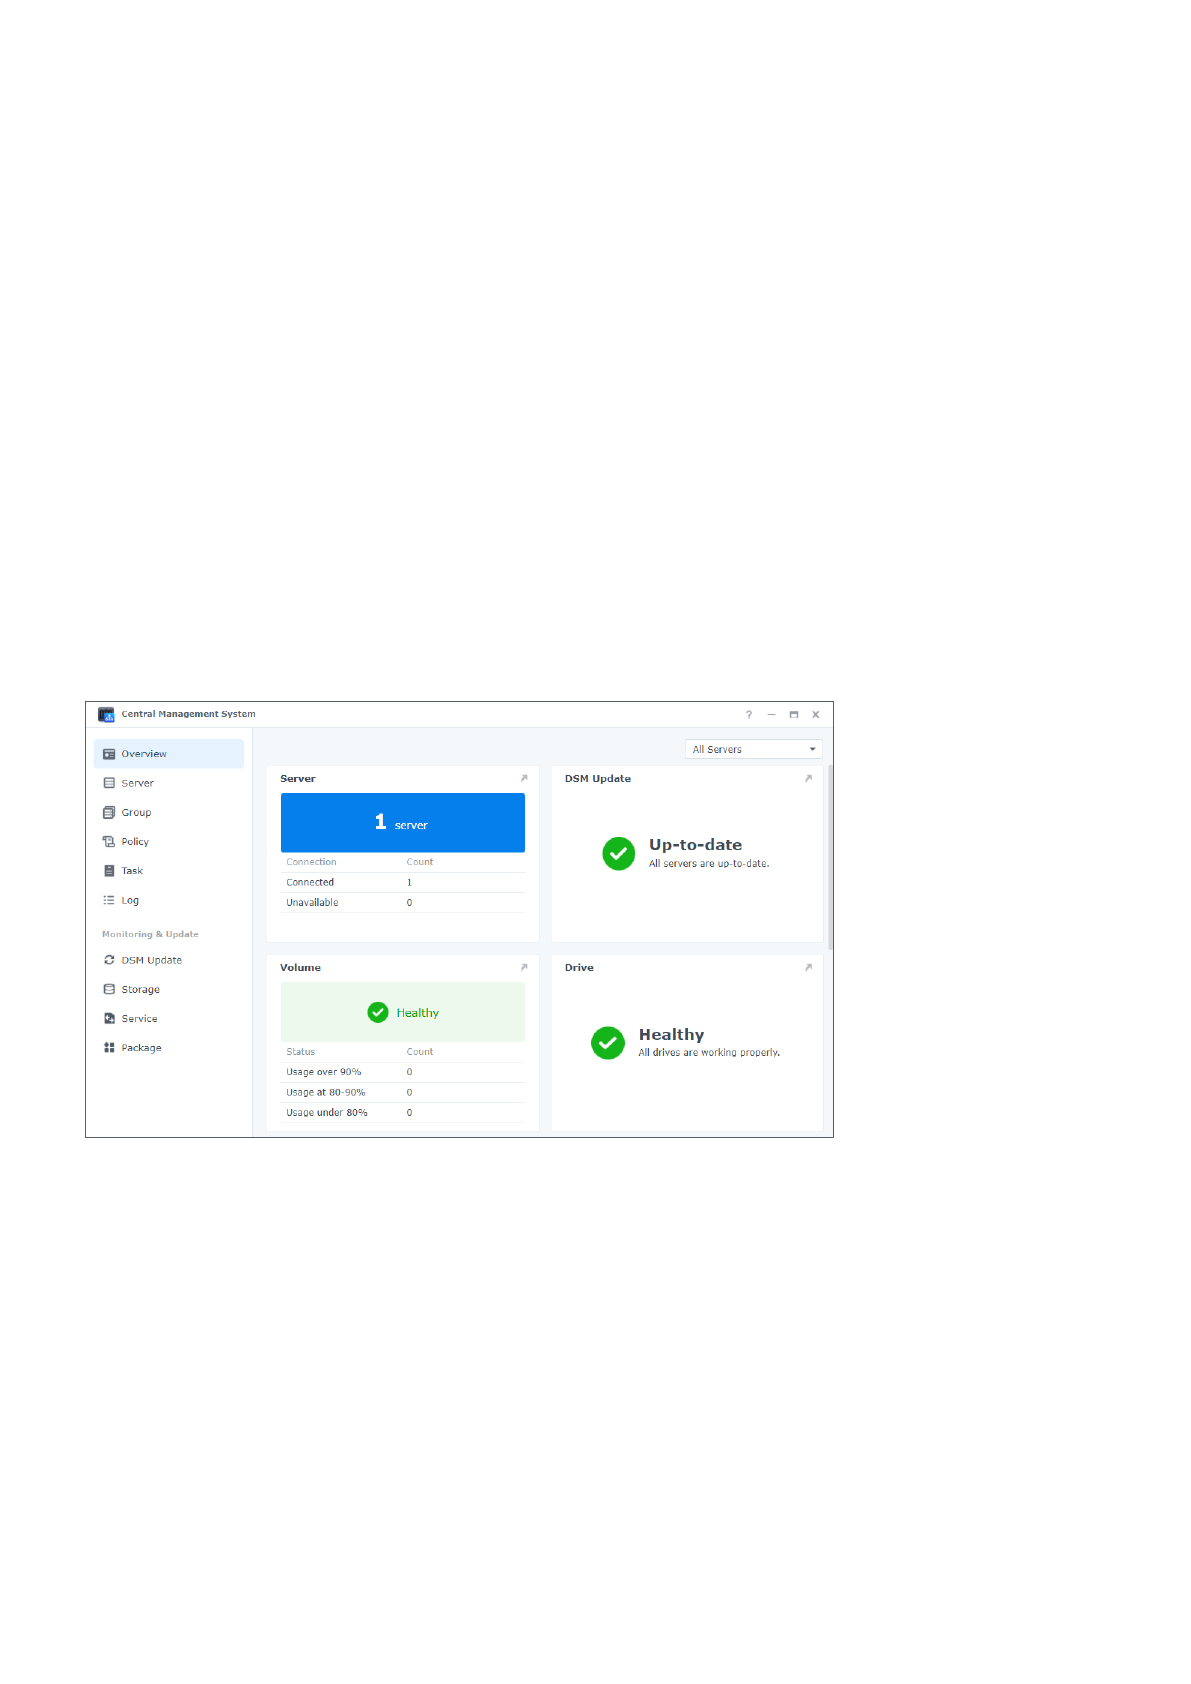Click the Overview icon in sidebar

click(x=109, y=754)
